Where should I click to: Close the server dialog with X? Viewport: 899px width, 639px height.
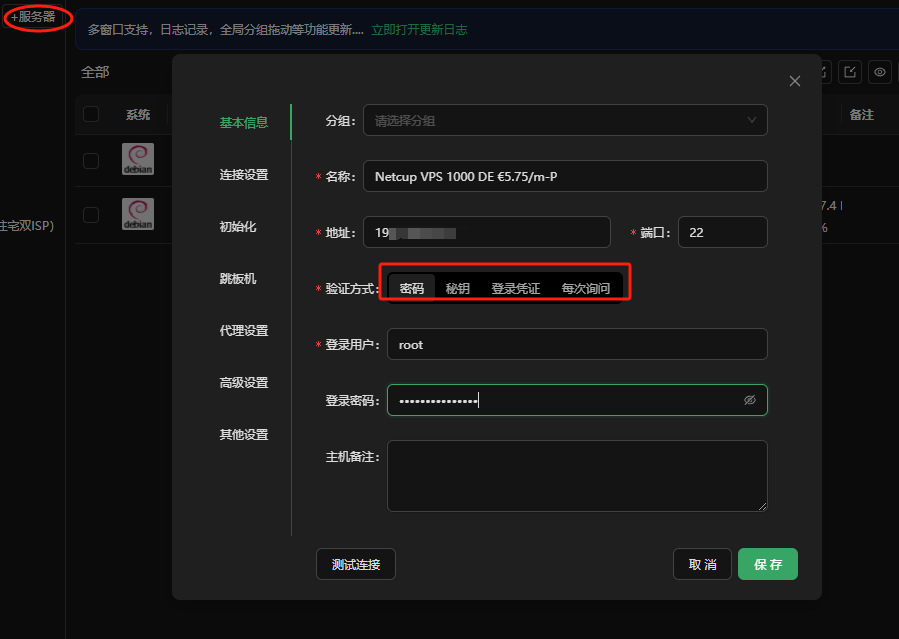pyautogui.click(x=794, y=81)
